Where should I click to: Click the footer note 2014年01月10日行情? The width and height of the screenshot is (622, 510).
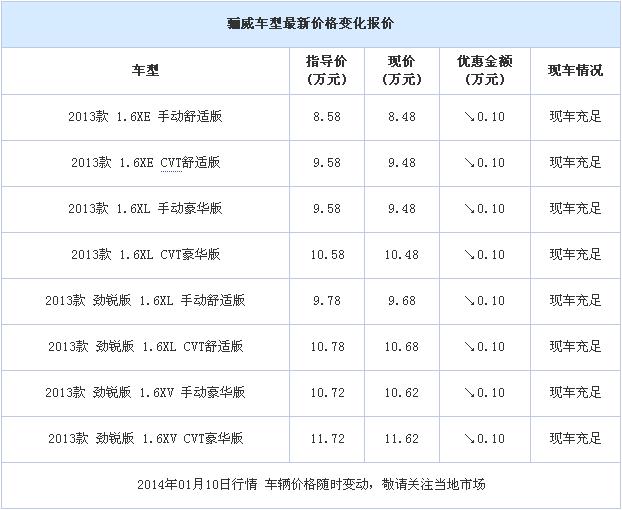tap(197, 485)
